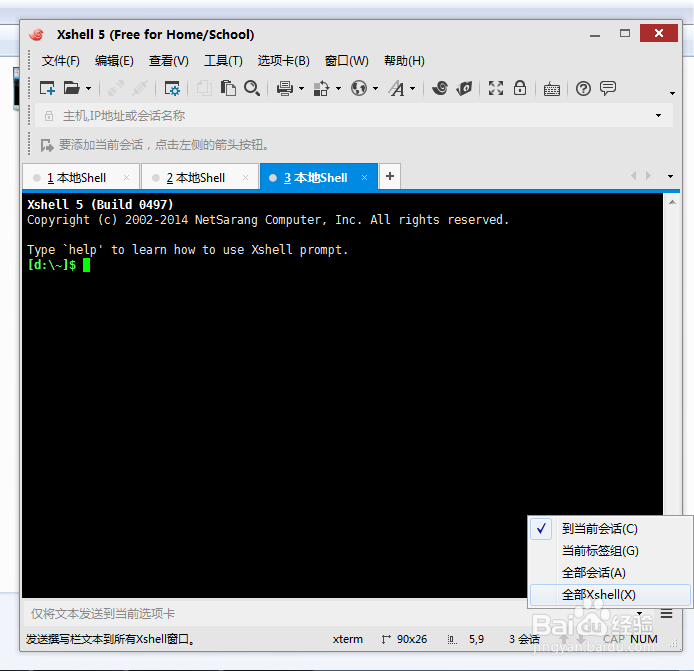The image size is (694, 671).
Task: Click the tab scroll left arrow
Action: point(634,176)
